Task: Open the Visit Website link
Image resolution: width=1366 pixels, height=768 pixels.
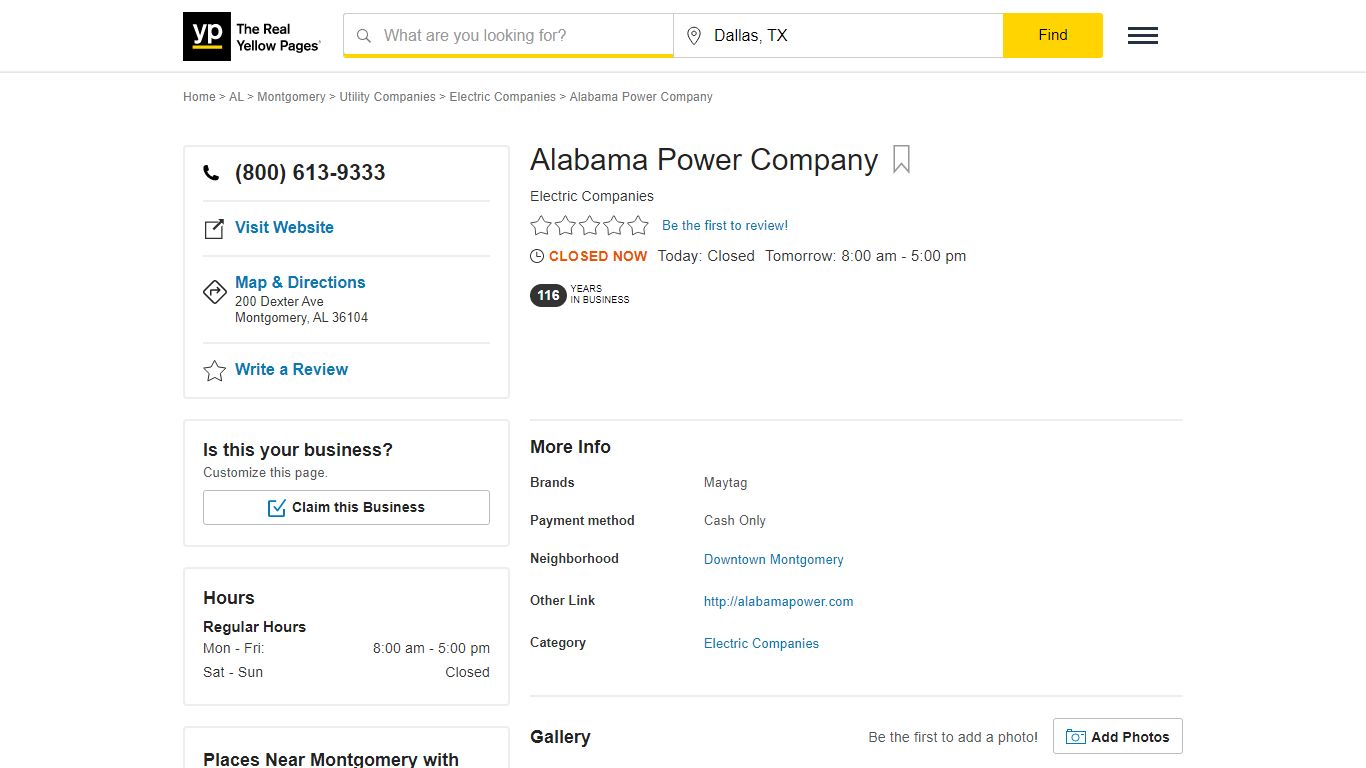Action: click(284, 228)
